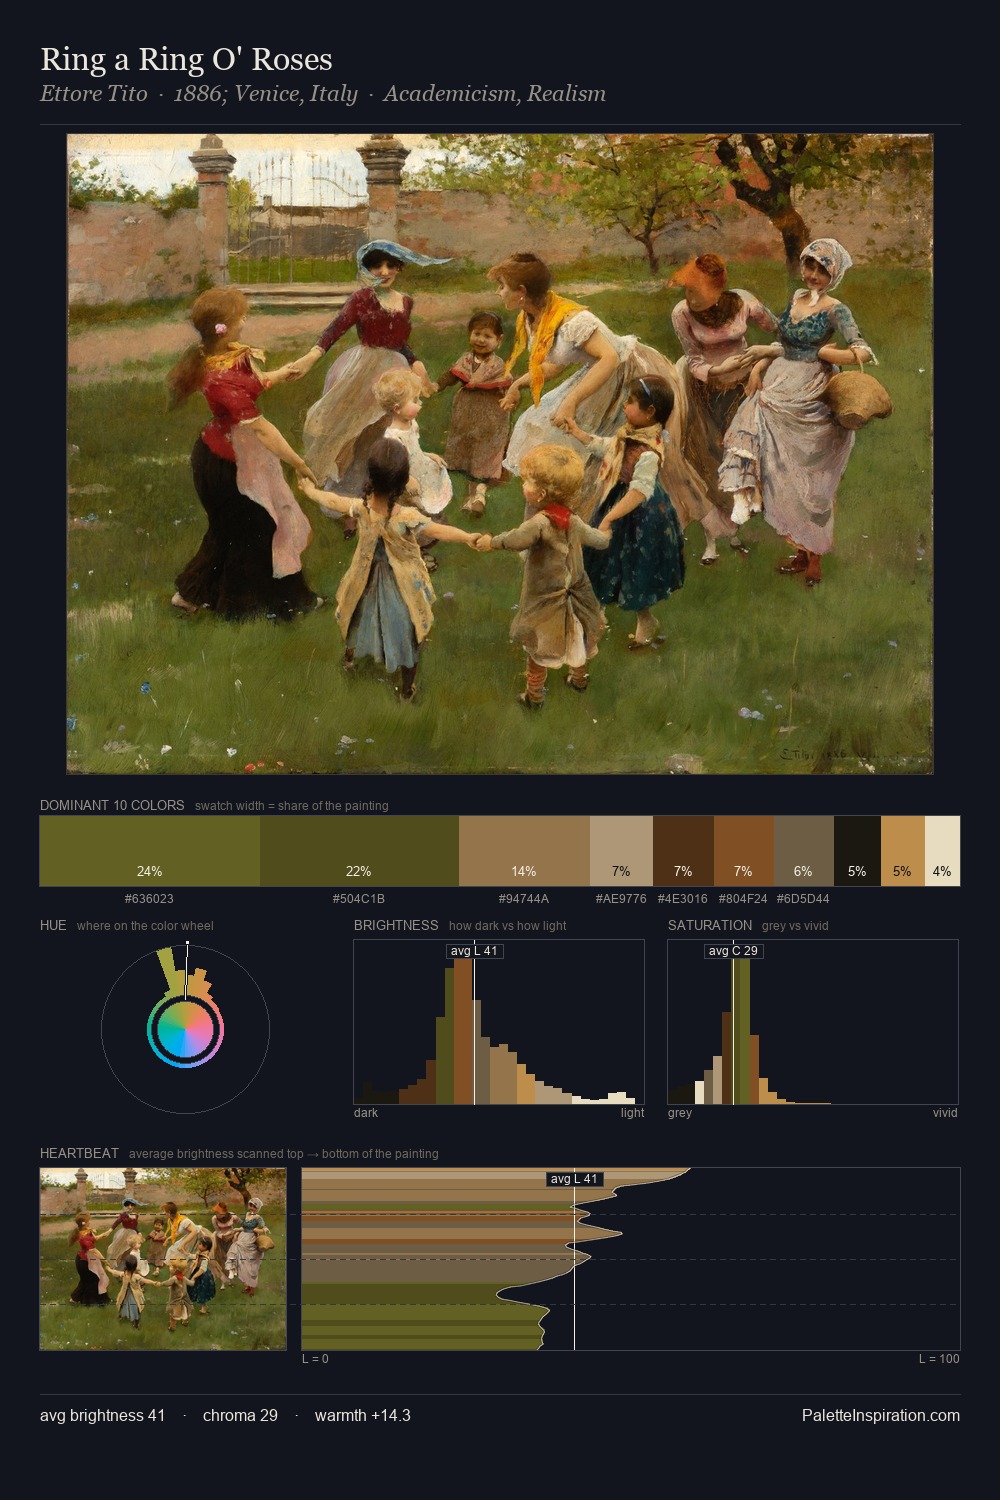Screen dimensions: 1000x1500
Task: Click the 'grey' axis label
Action: click(x=680, y=1113)
